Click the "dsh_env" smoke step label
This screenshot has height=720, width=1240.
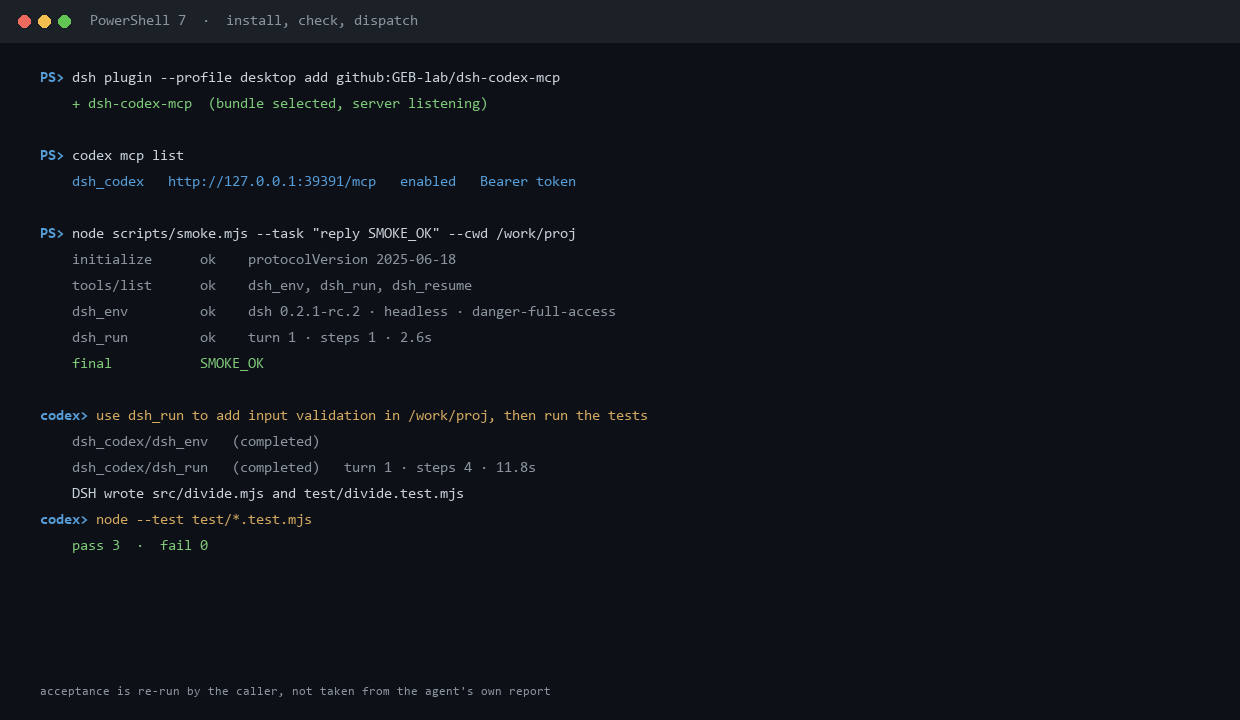100,312
